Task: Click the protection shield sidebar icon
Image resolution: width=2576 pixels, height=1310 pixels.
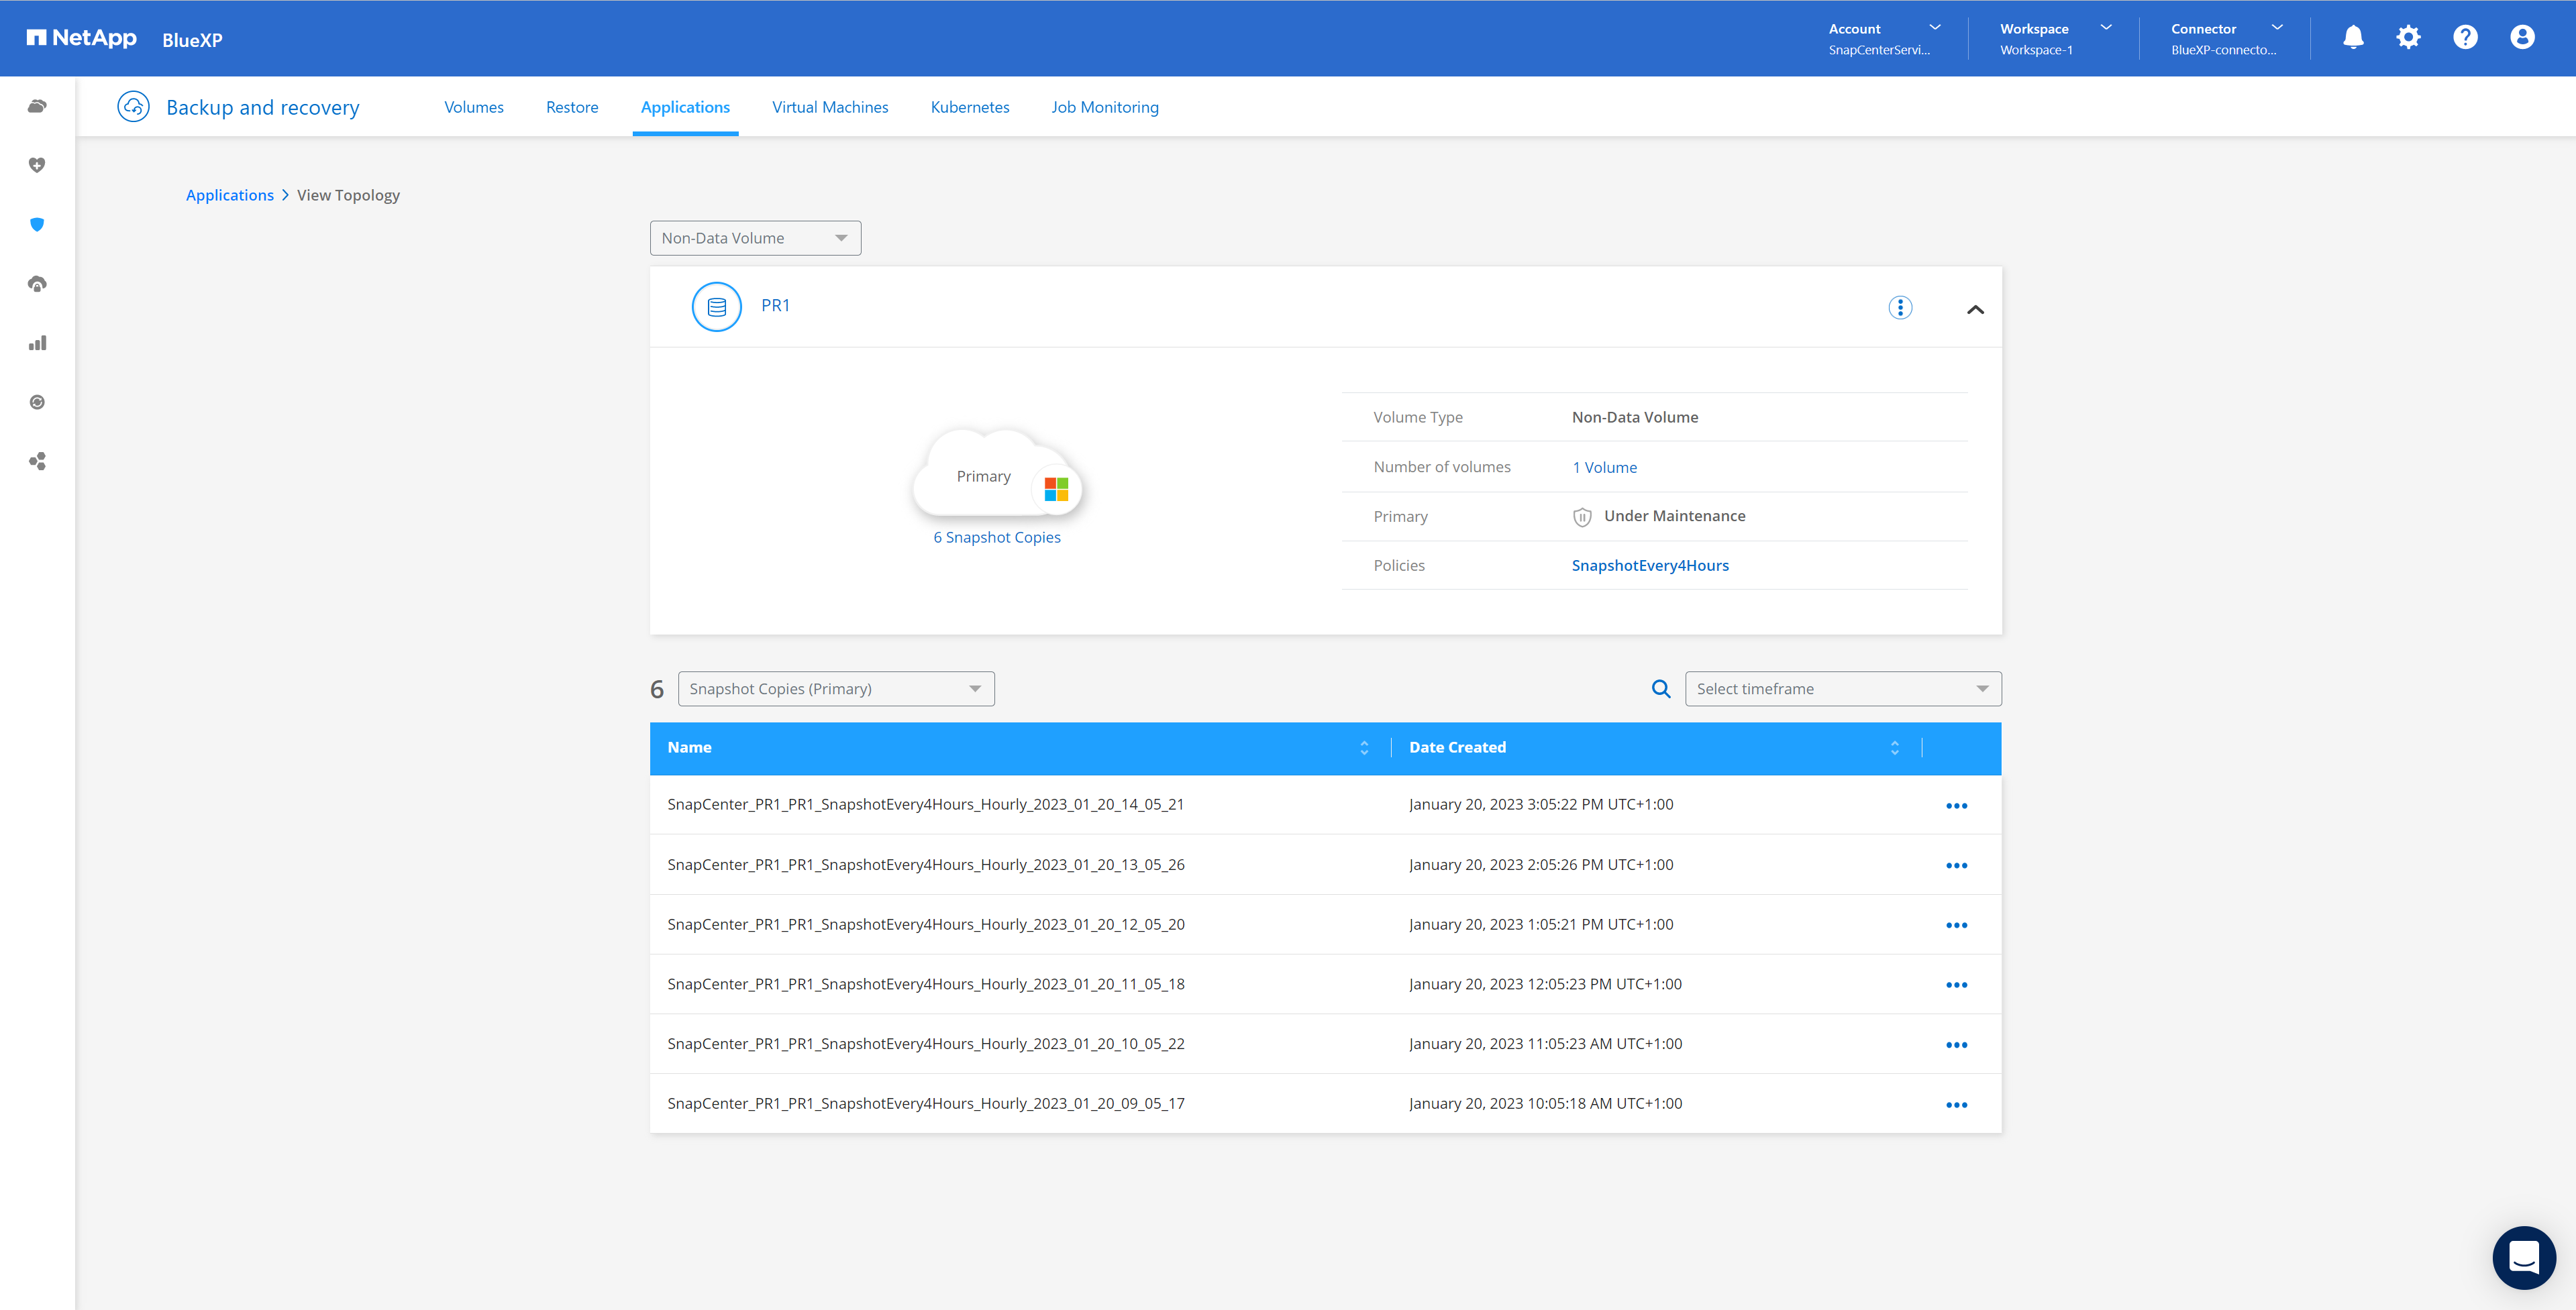Action: (x=37, y=224)
